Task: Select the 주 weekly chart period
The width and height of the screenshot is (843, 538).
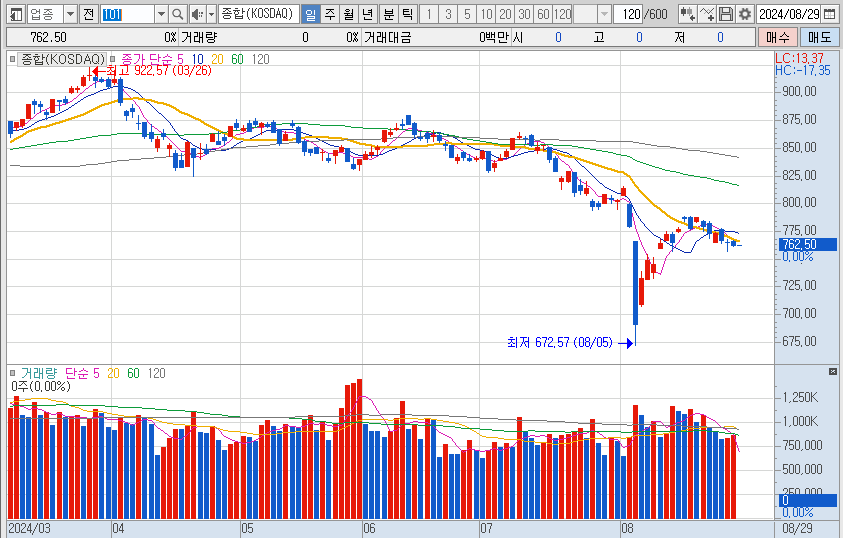Action: tap(330, 14)
